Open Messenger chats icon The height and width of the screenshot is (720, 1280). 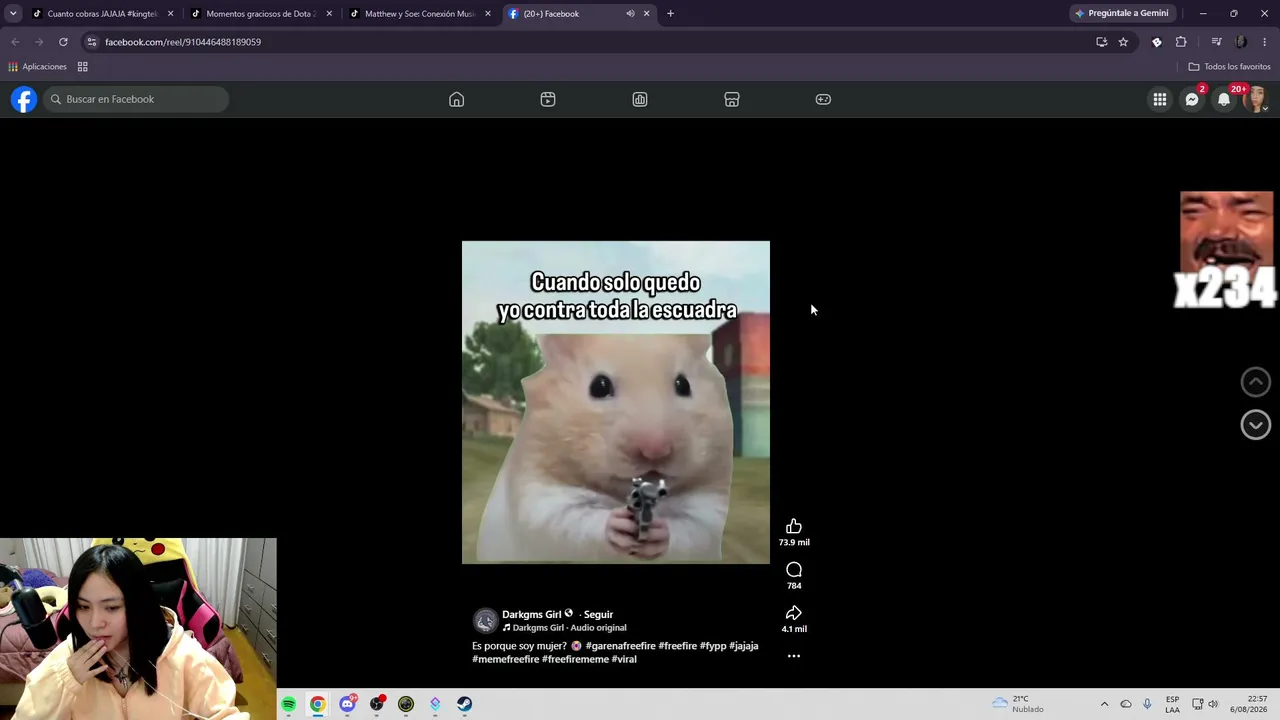(1192, 99)
